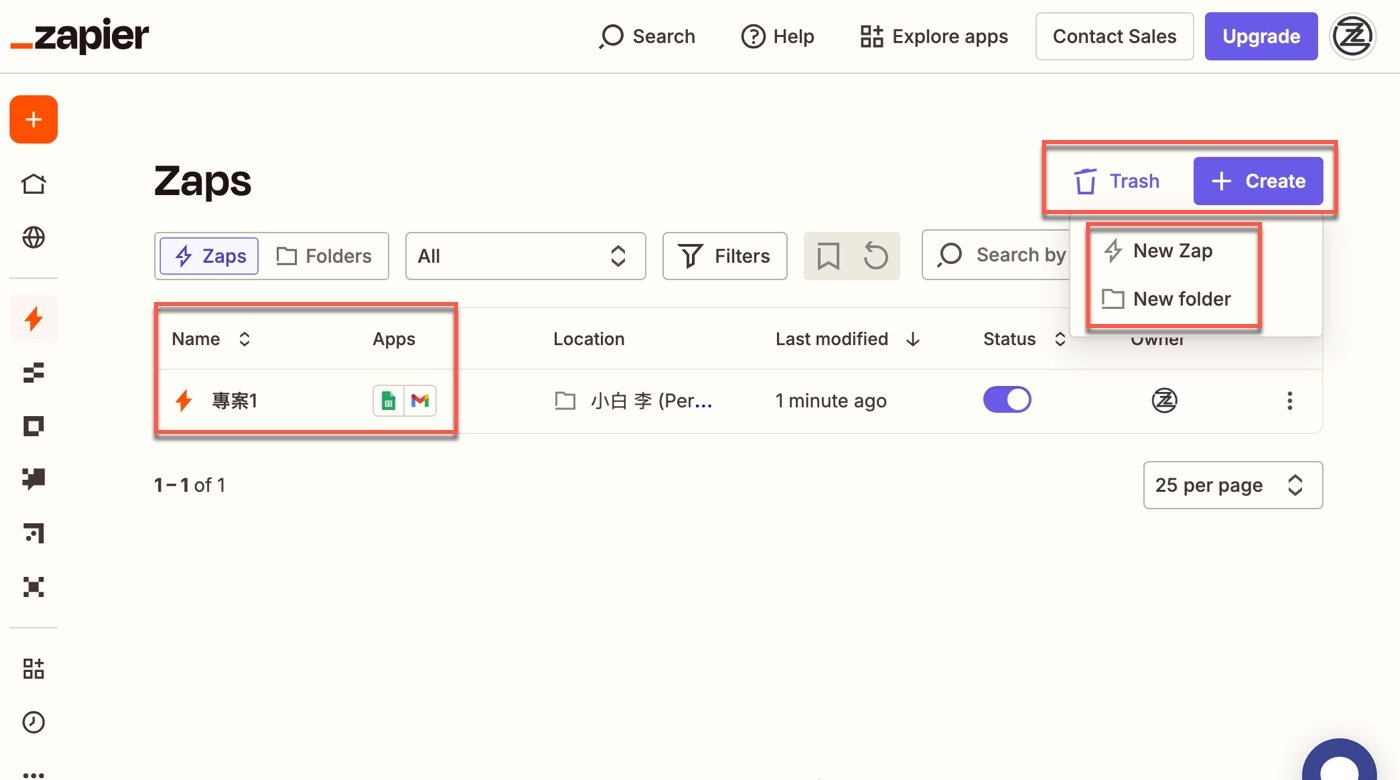Open Zap history clock icon in sidebar

tap(34, 722)
